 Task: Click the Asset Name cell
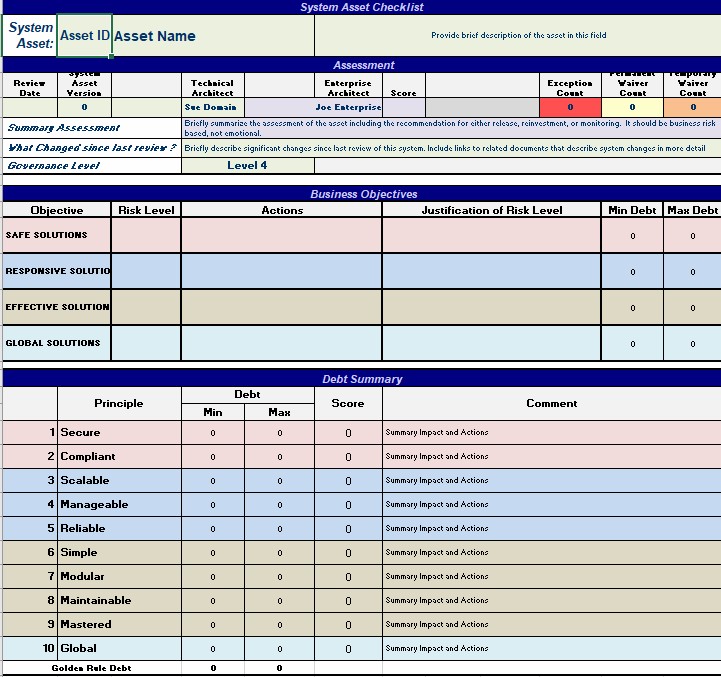click(213, 36)
